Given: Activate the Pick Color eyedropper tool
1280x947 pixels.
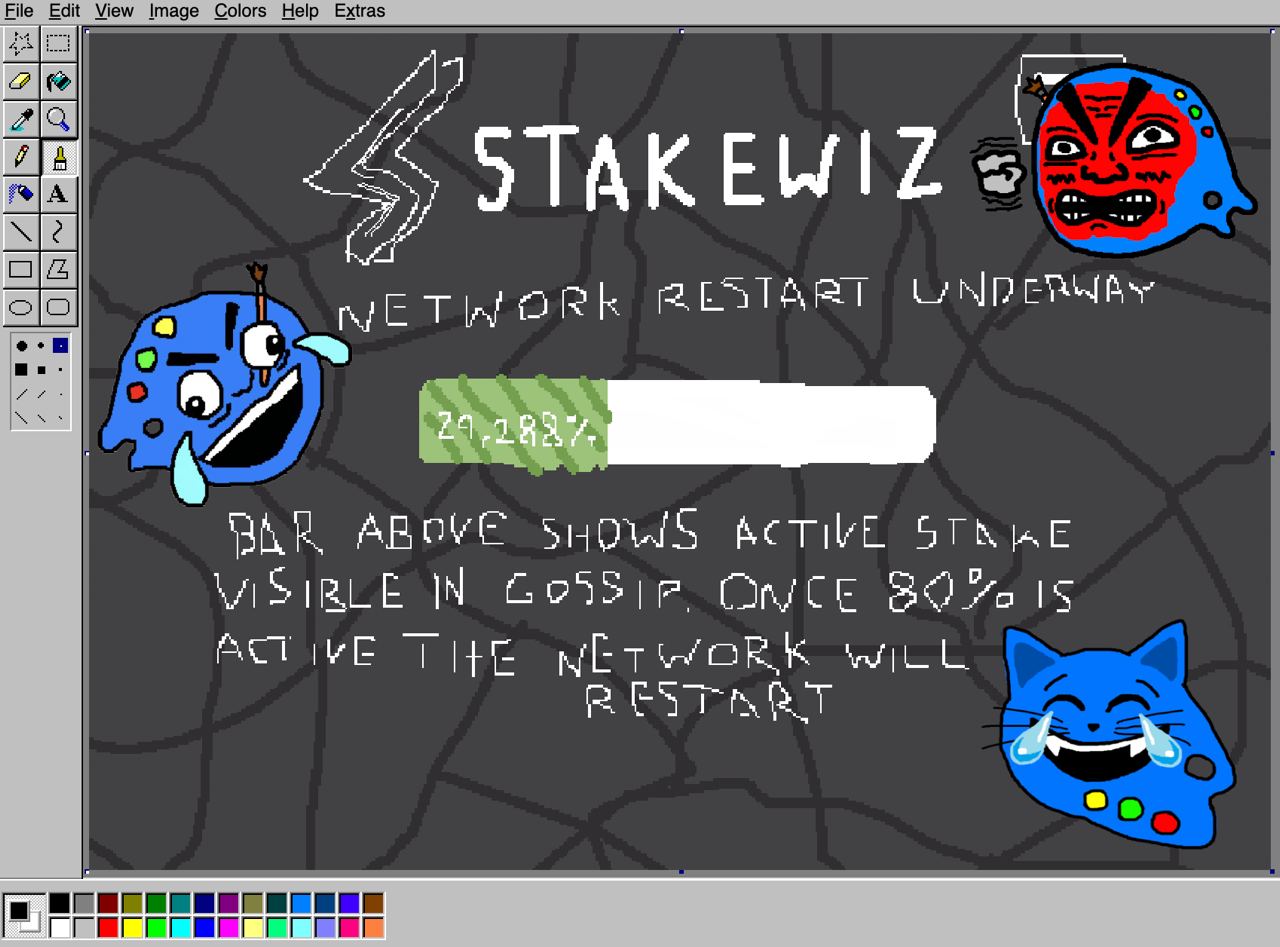Looking at the screenshot, I should 21,119.
